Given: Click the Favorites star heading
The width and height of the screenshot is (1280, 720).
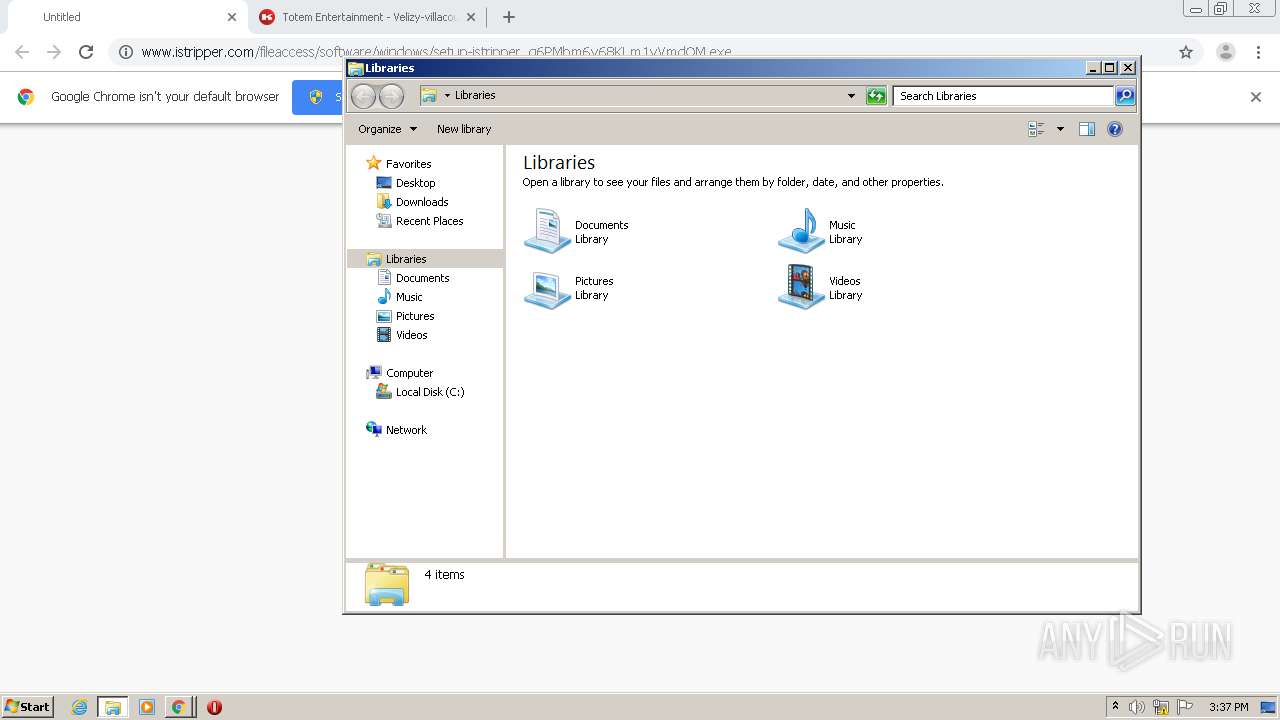Looking at the screenshot, I should (408, 164).
